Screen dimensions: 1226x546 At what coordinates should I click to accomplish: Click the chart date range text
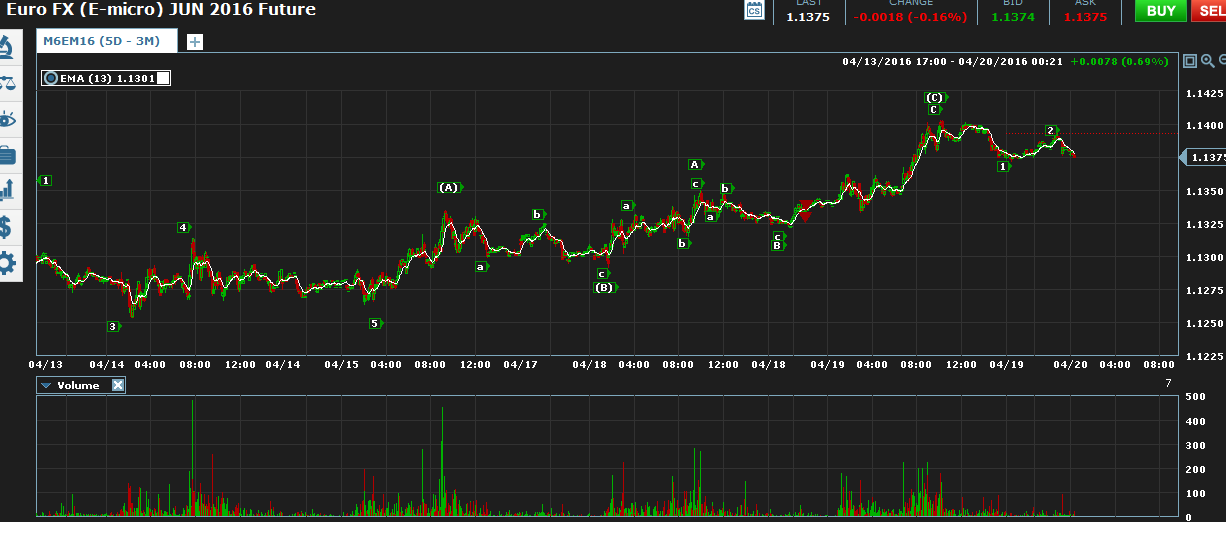(x=952, y=61)
